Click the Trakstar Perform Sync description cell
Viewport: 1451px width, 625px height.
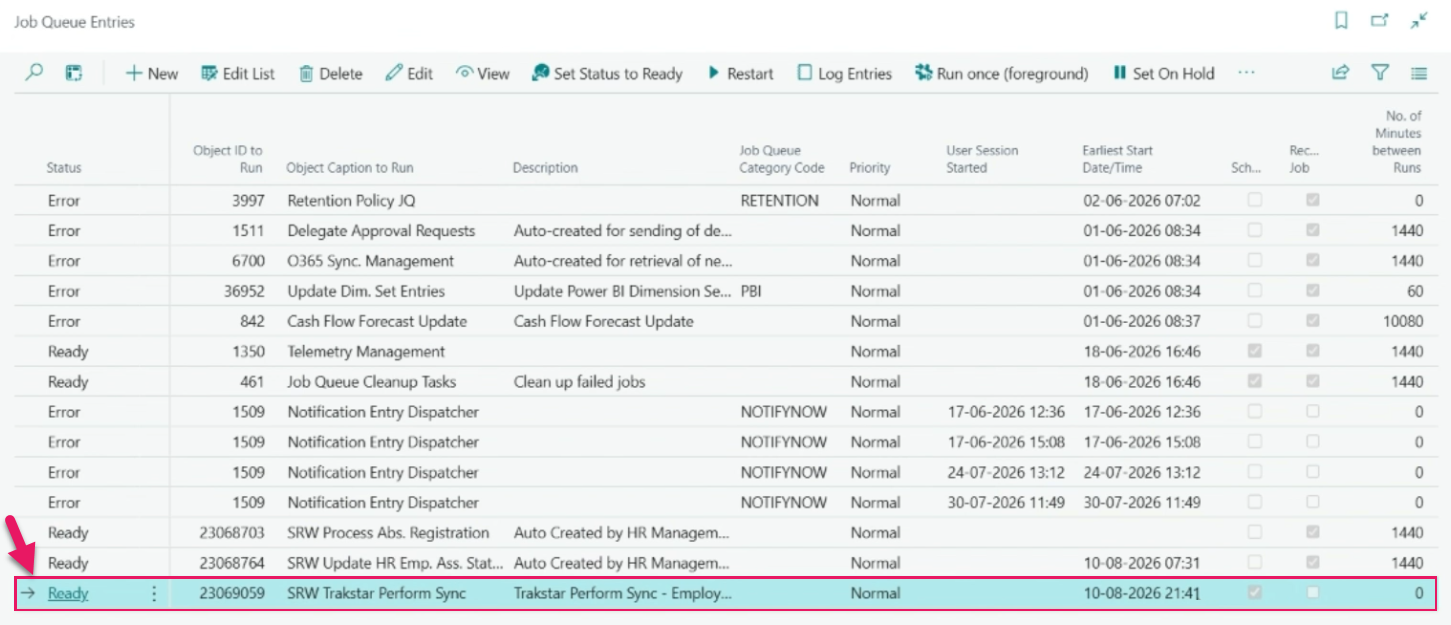[x=623, y=593]
